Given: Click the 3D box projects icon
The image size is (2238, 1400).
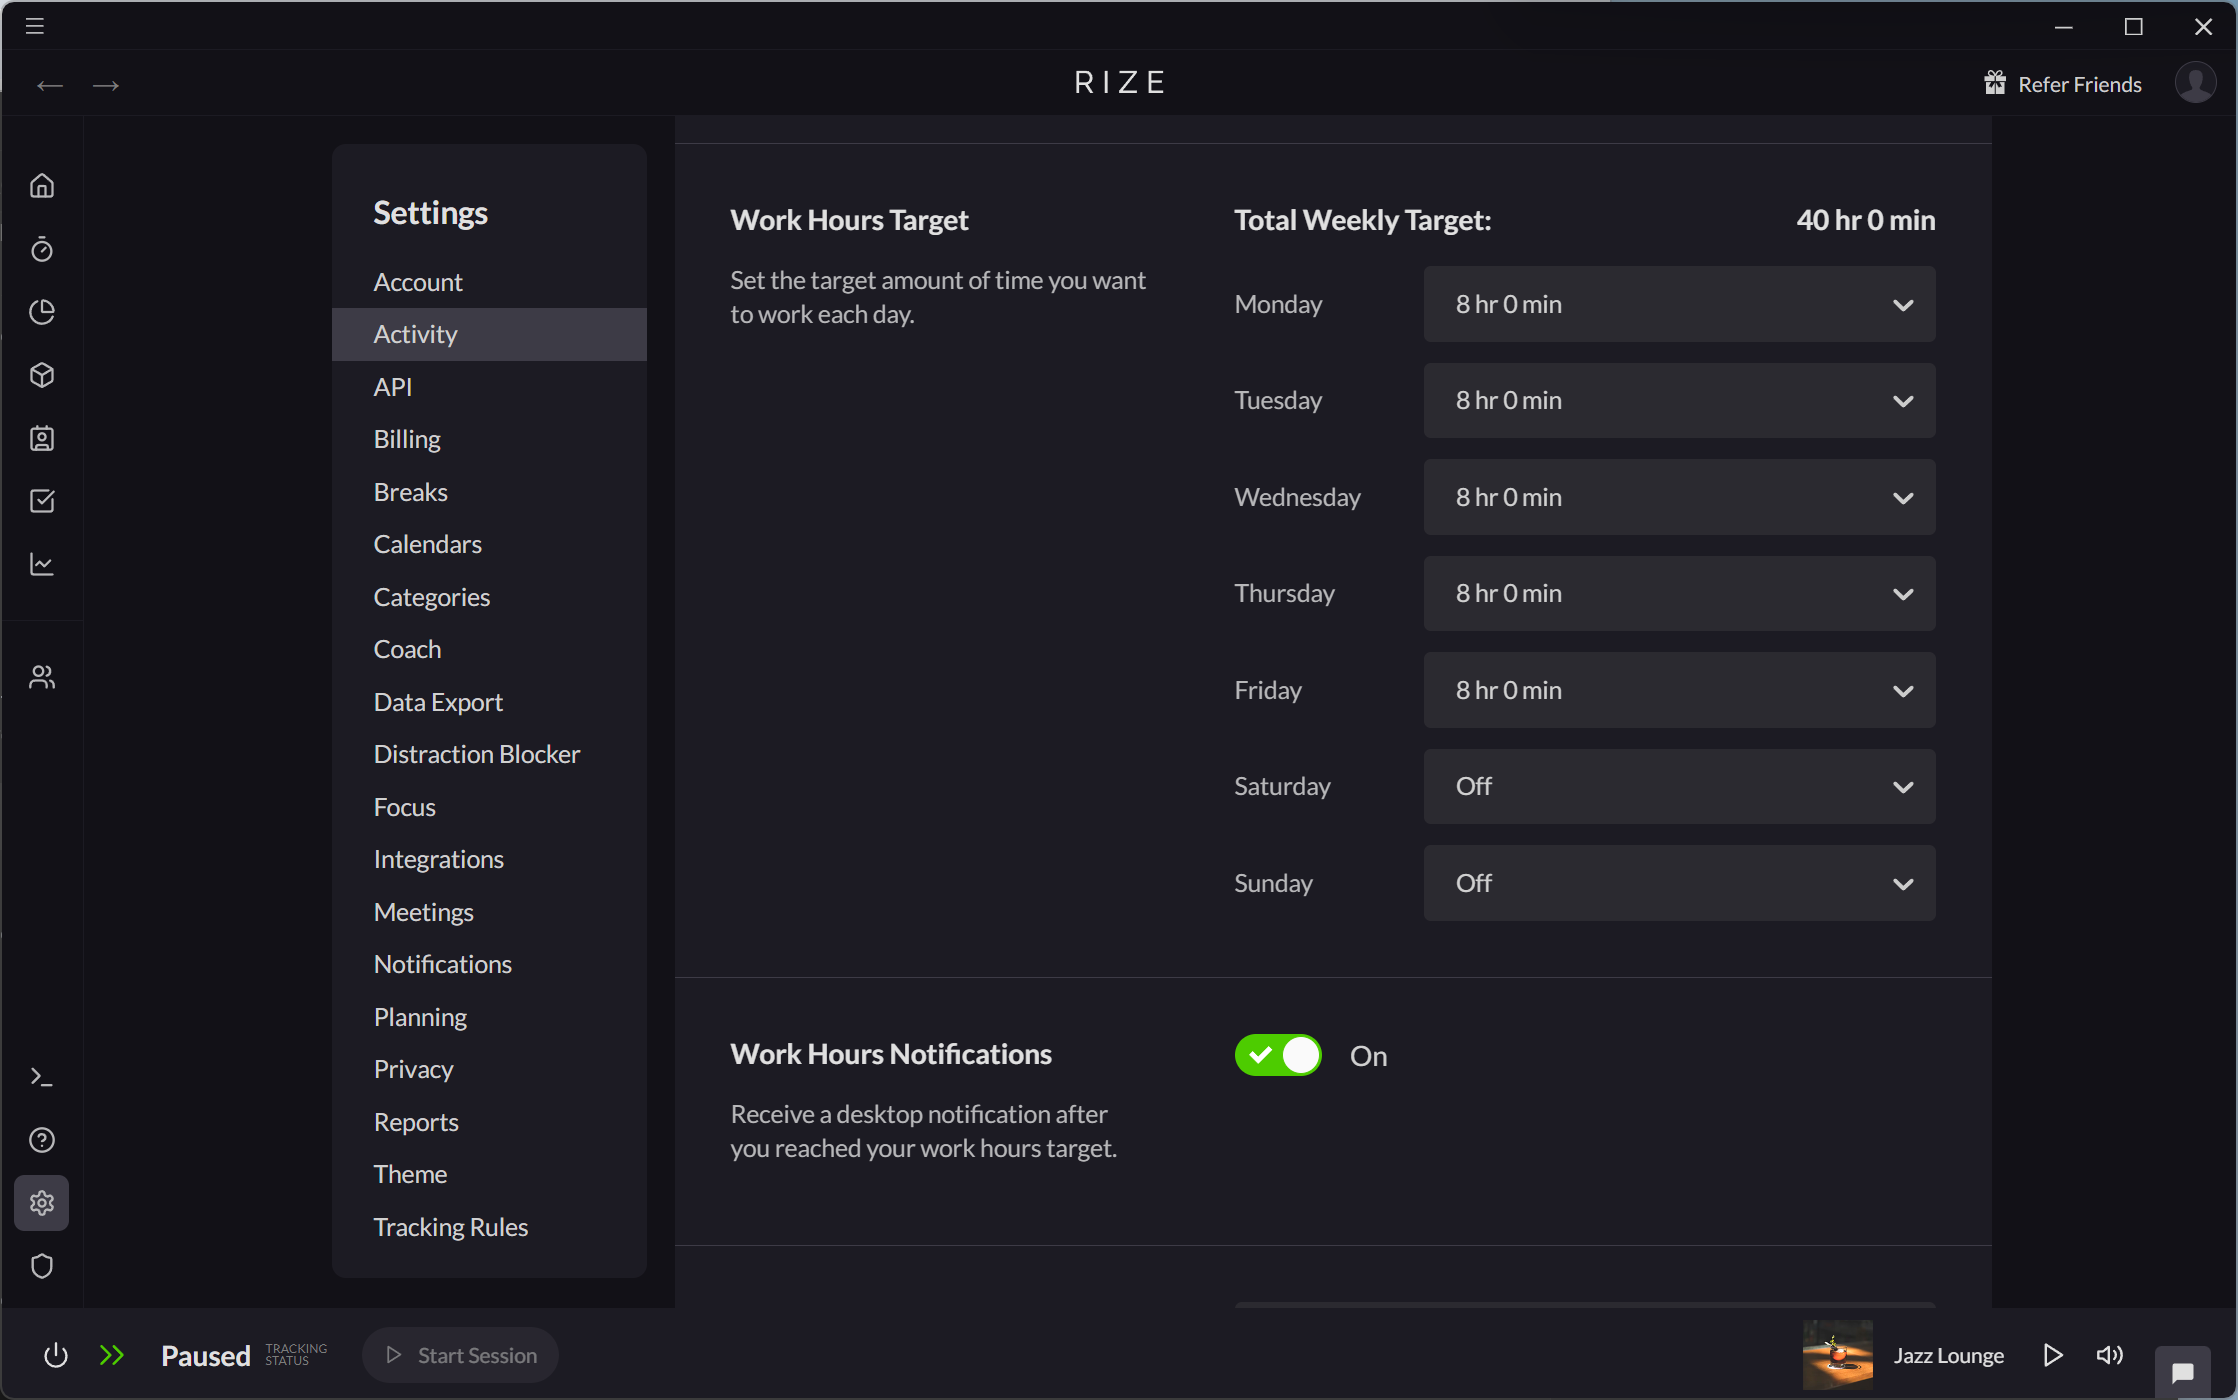Looking at the screenshot, I should click(42, 375).
